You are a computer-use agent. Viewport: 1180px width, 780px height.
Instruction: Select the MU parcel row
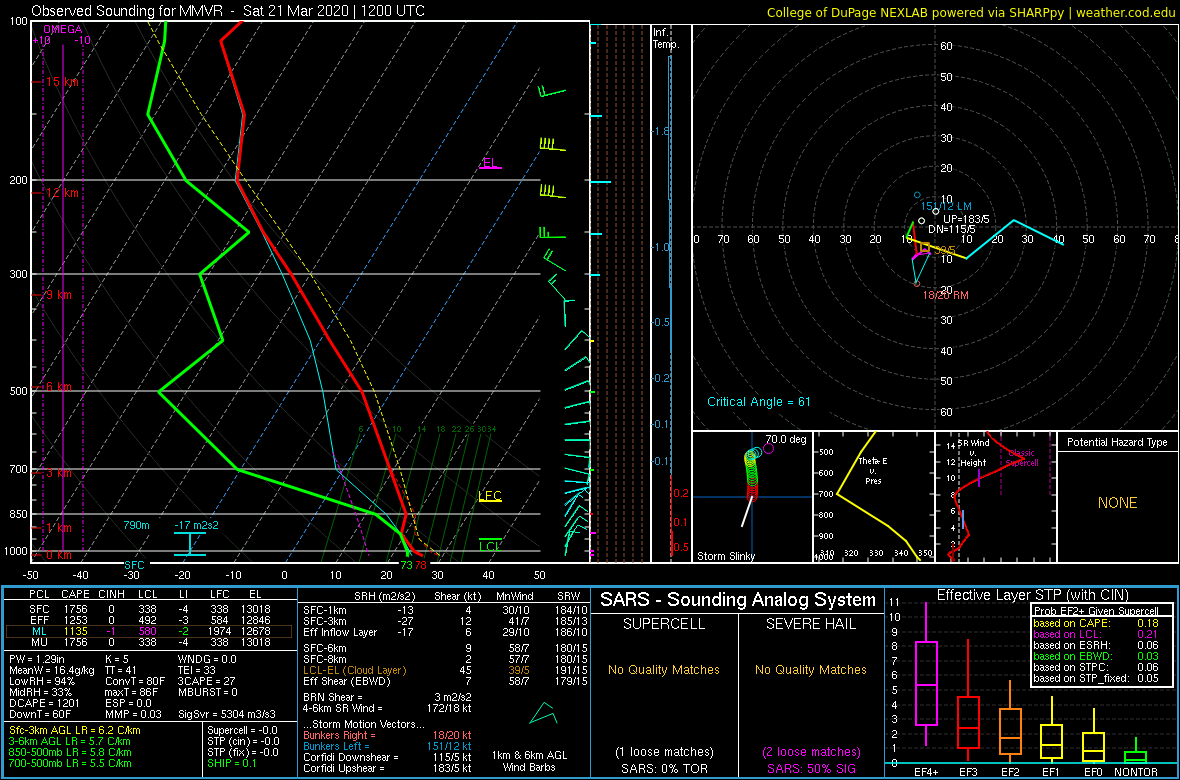pyautogui.click(x=151, y=644)
